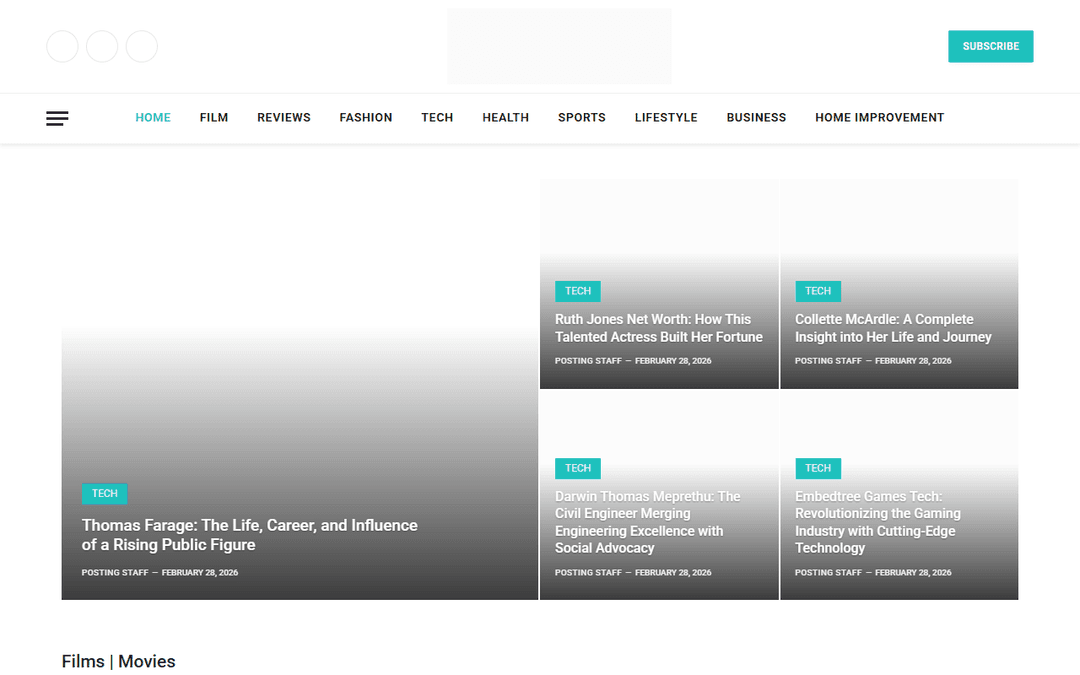The height and width of the screenshot is (675, 1080).
Task: Click TECH tag above Collette McArdle article
Action: pos(818,291)
